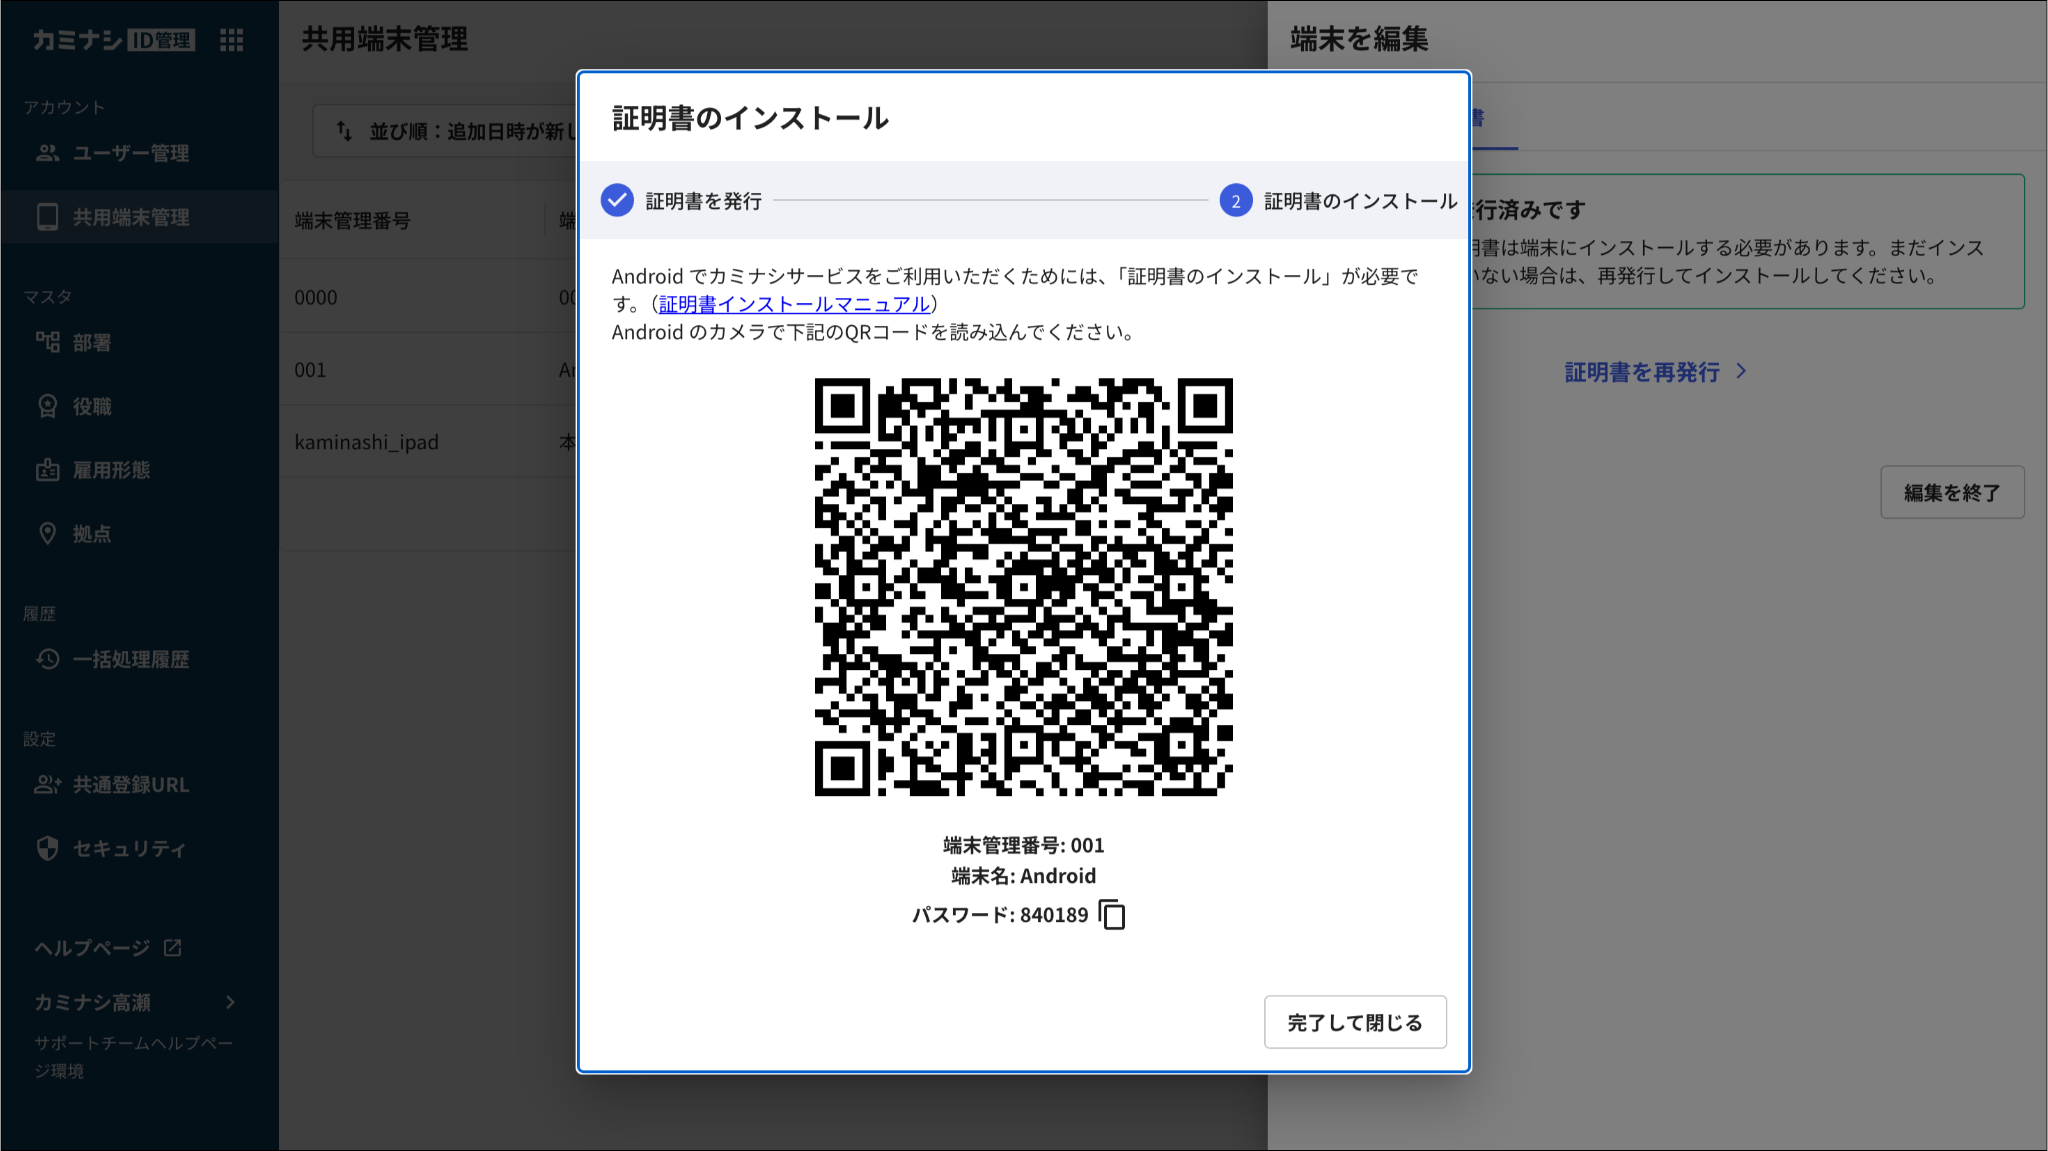Expand the カミナシ高瀬 account chevron
Viewport: 2048px width, 1151px height.
point(230,1002)
